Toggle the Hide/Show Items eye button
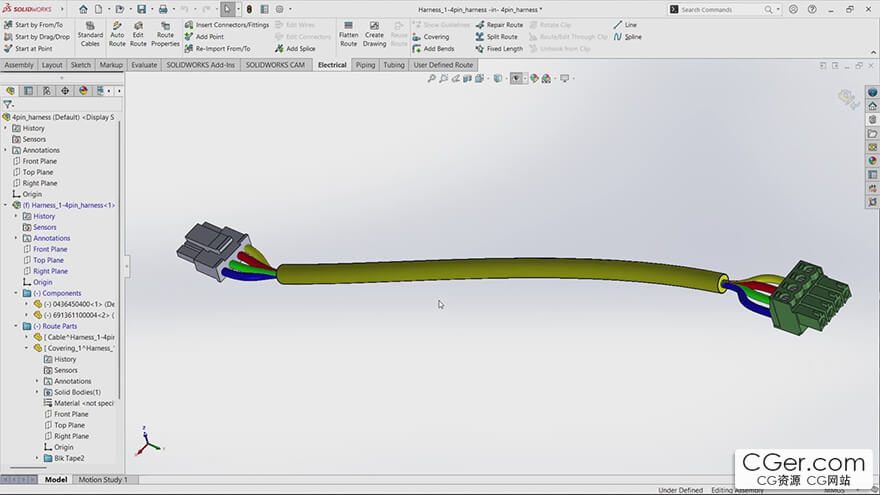This screenshot has width=880, height=495. [516, 78]
